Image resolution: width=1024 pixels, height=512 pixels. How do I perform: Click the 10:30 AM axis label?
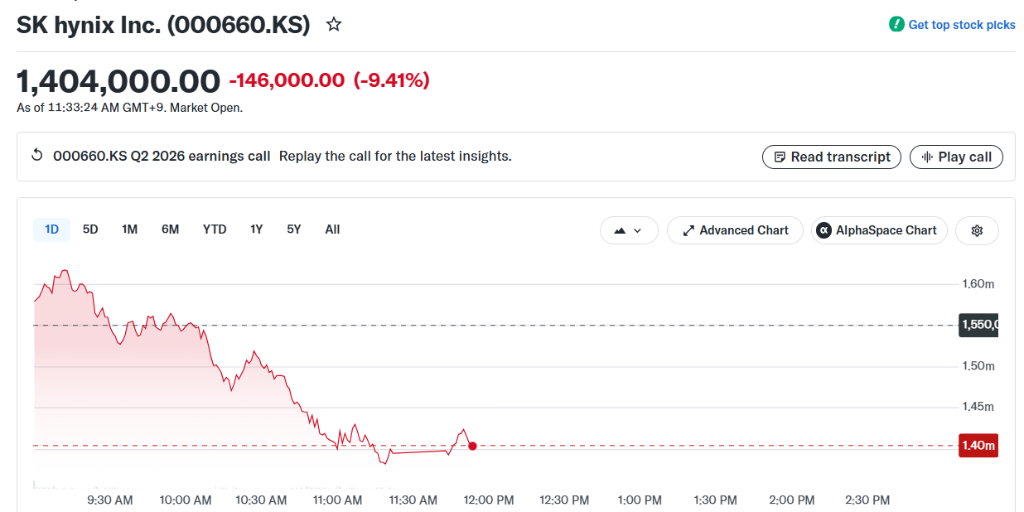261,500
